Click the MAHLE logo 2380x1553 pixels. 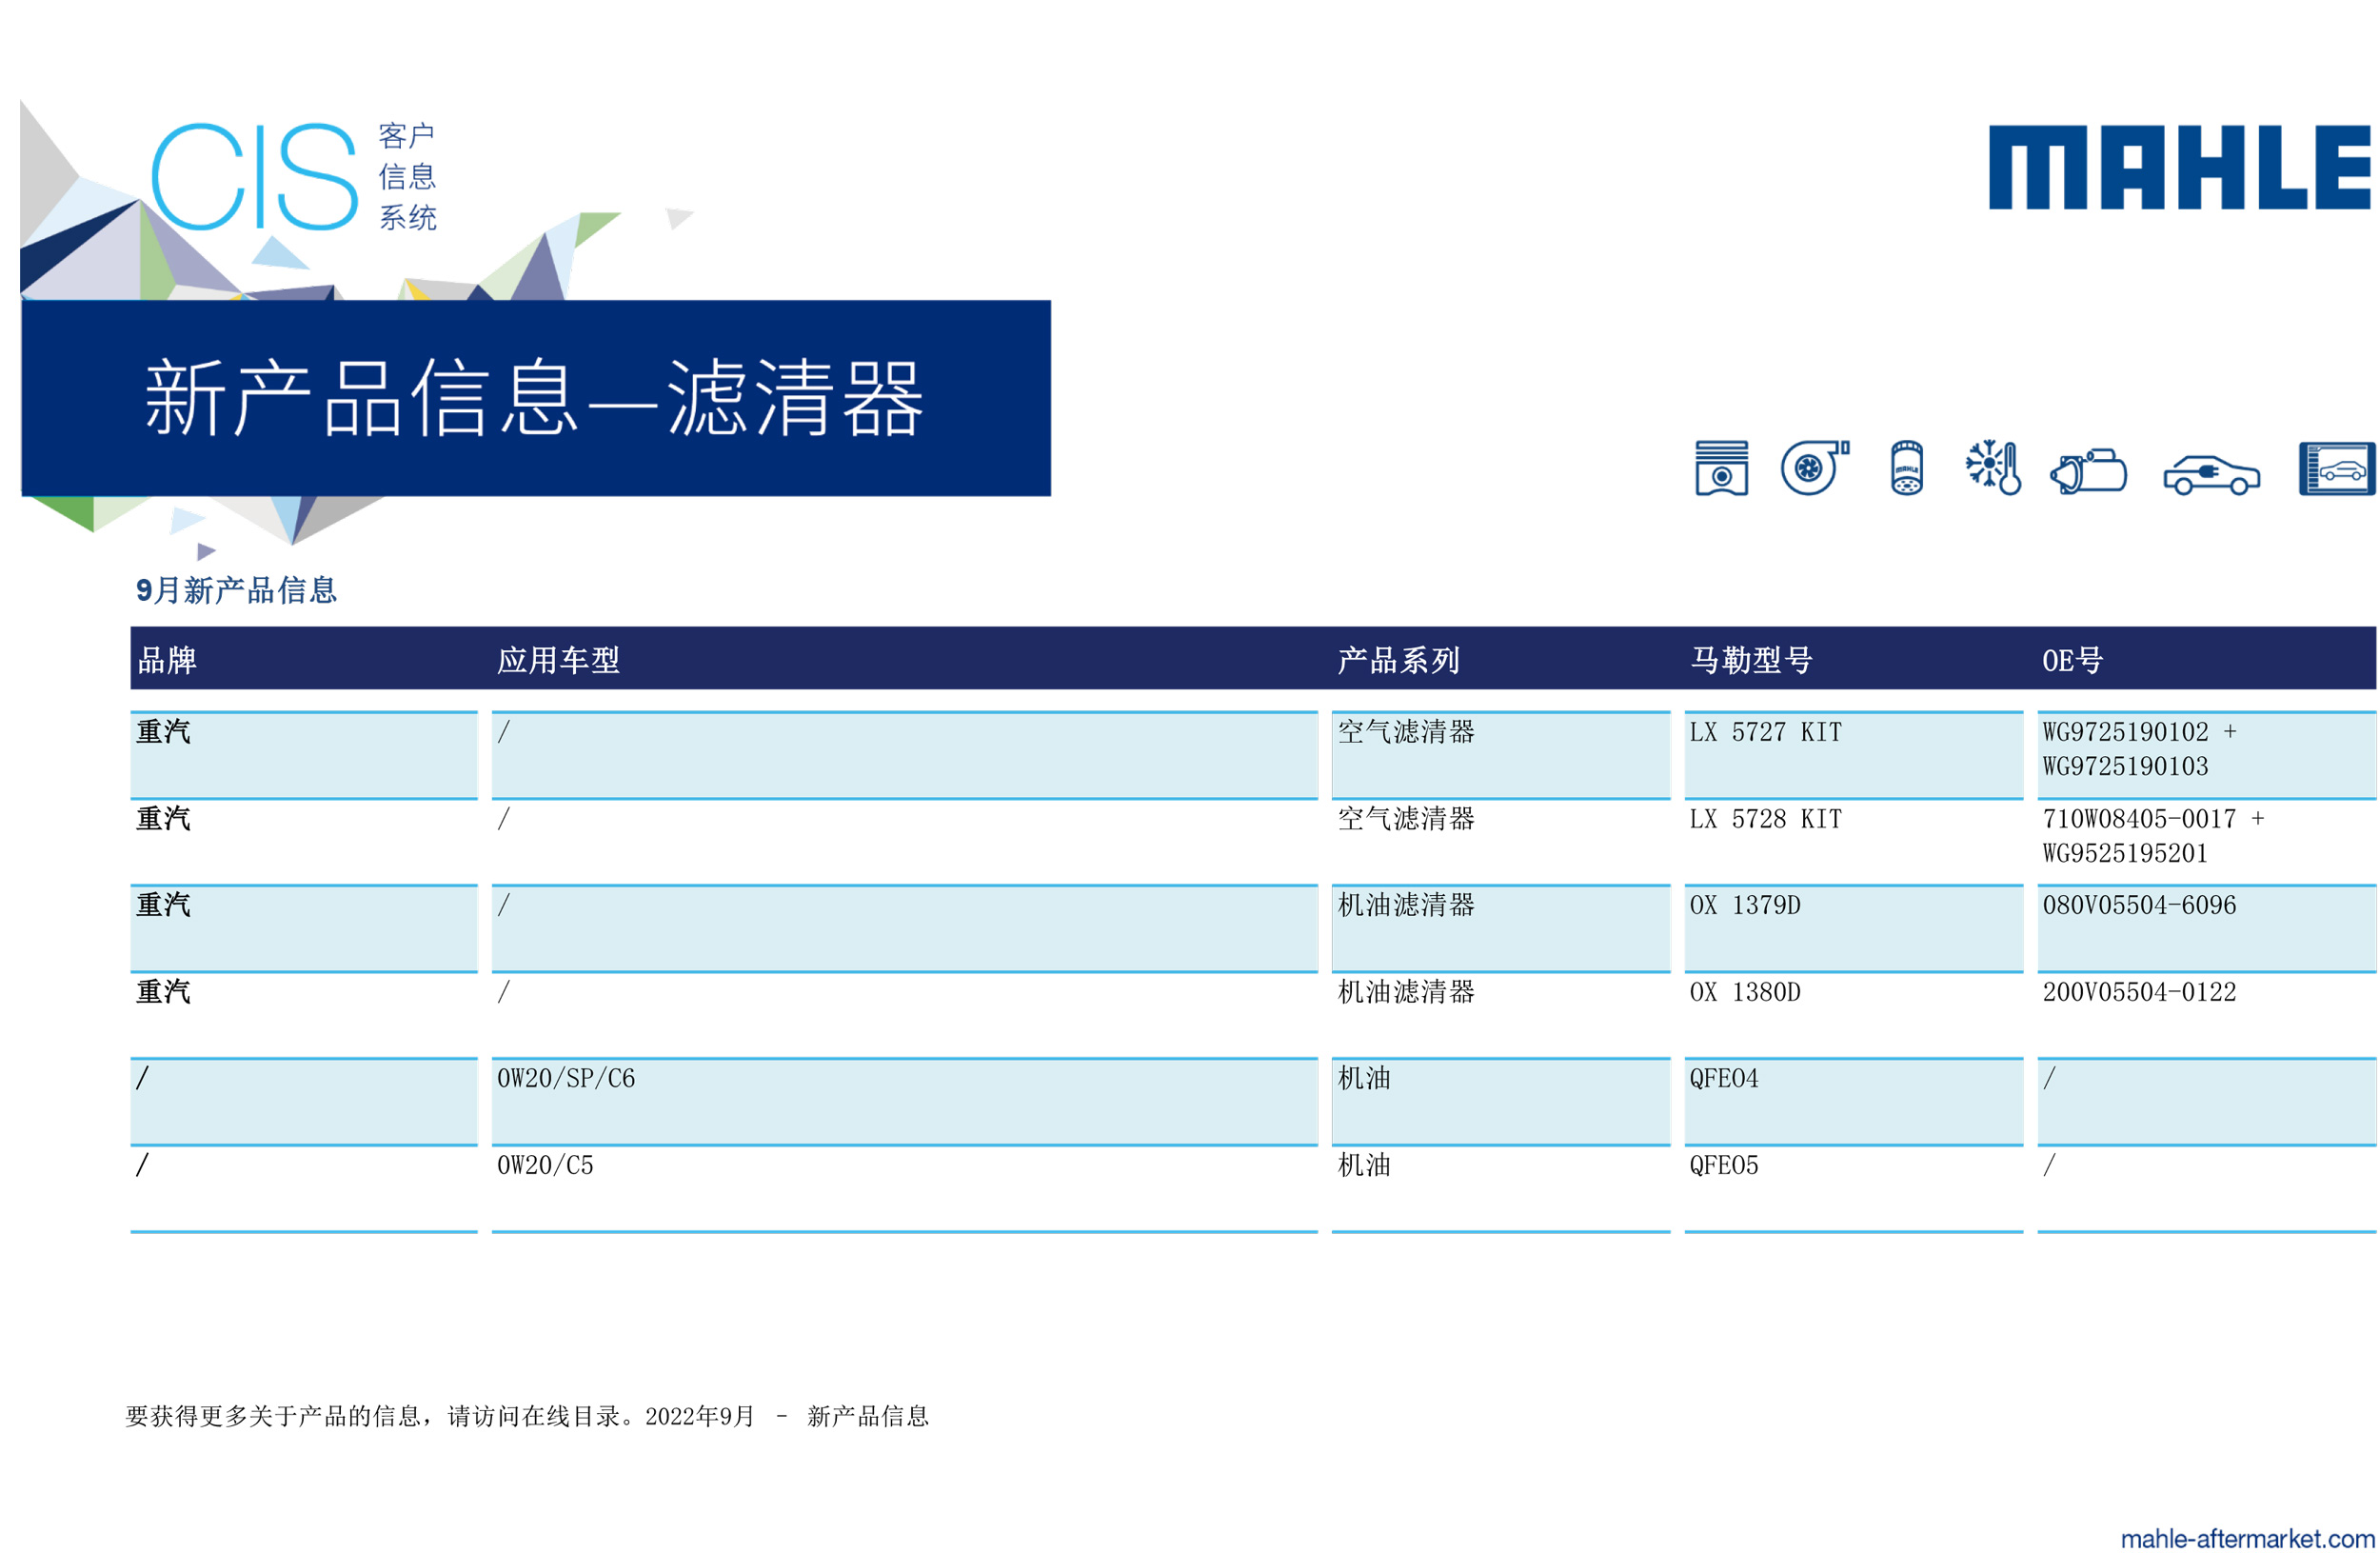tap(2179, 167)
